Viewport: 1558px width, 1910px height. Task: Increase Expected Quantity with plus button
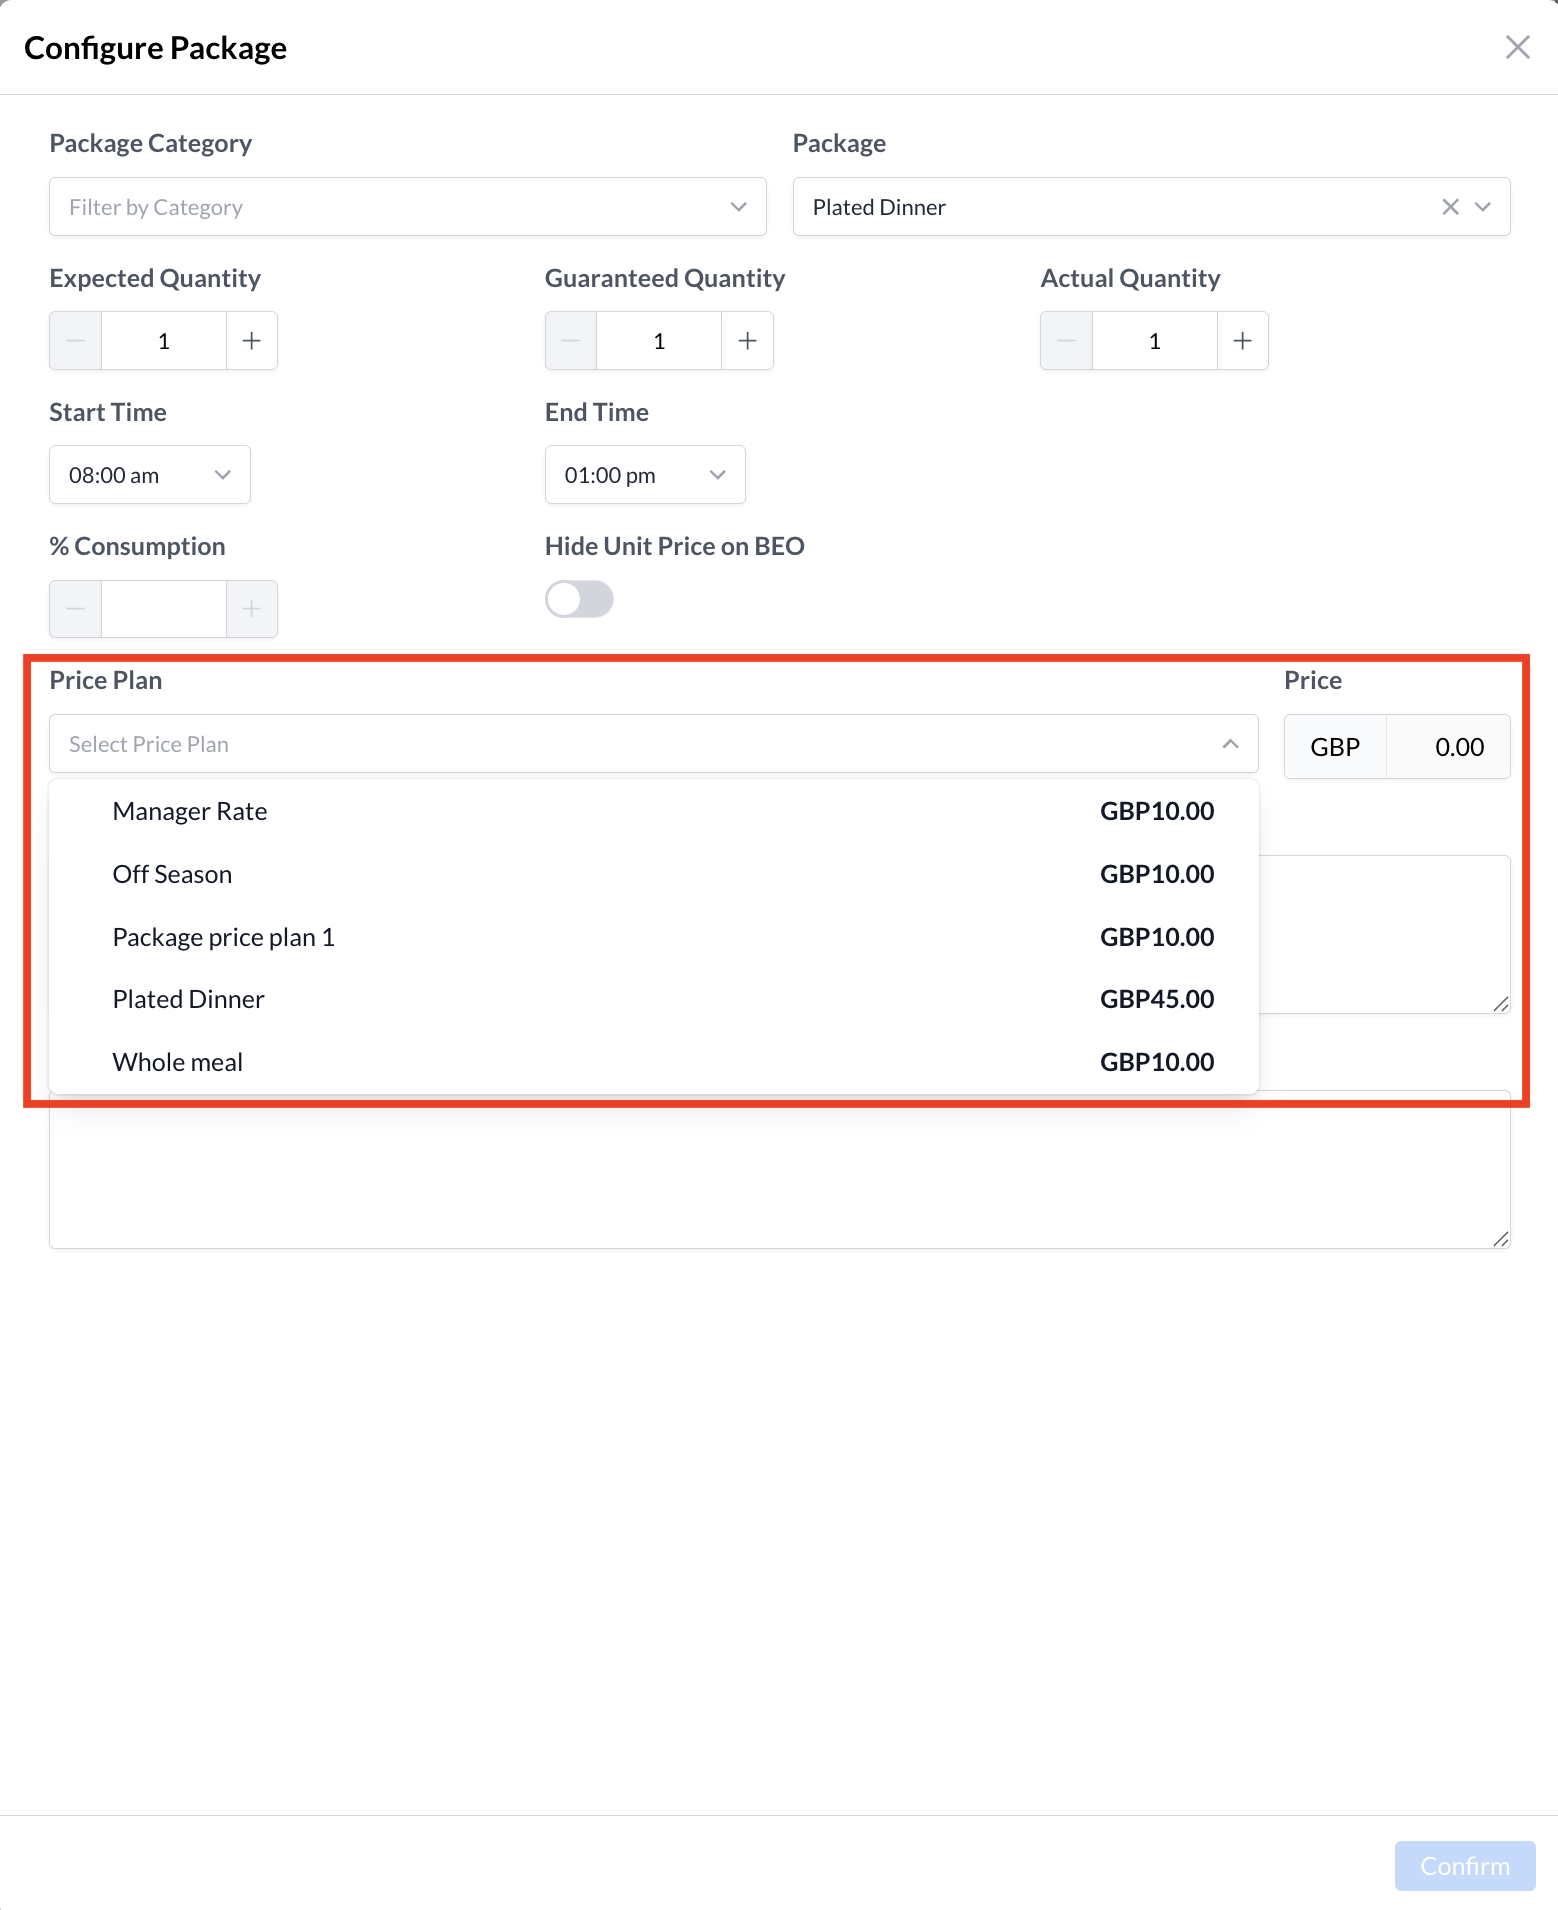coord(252,341)
